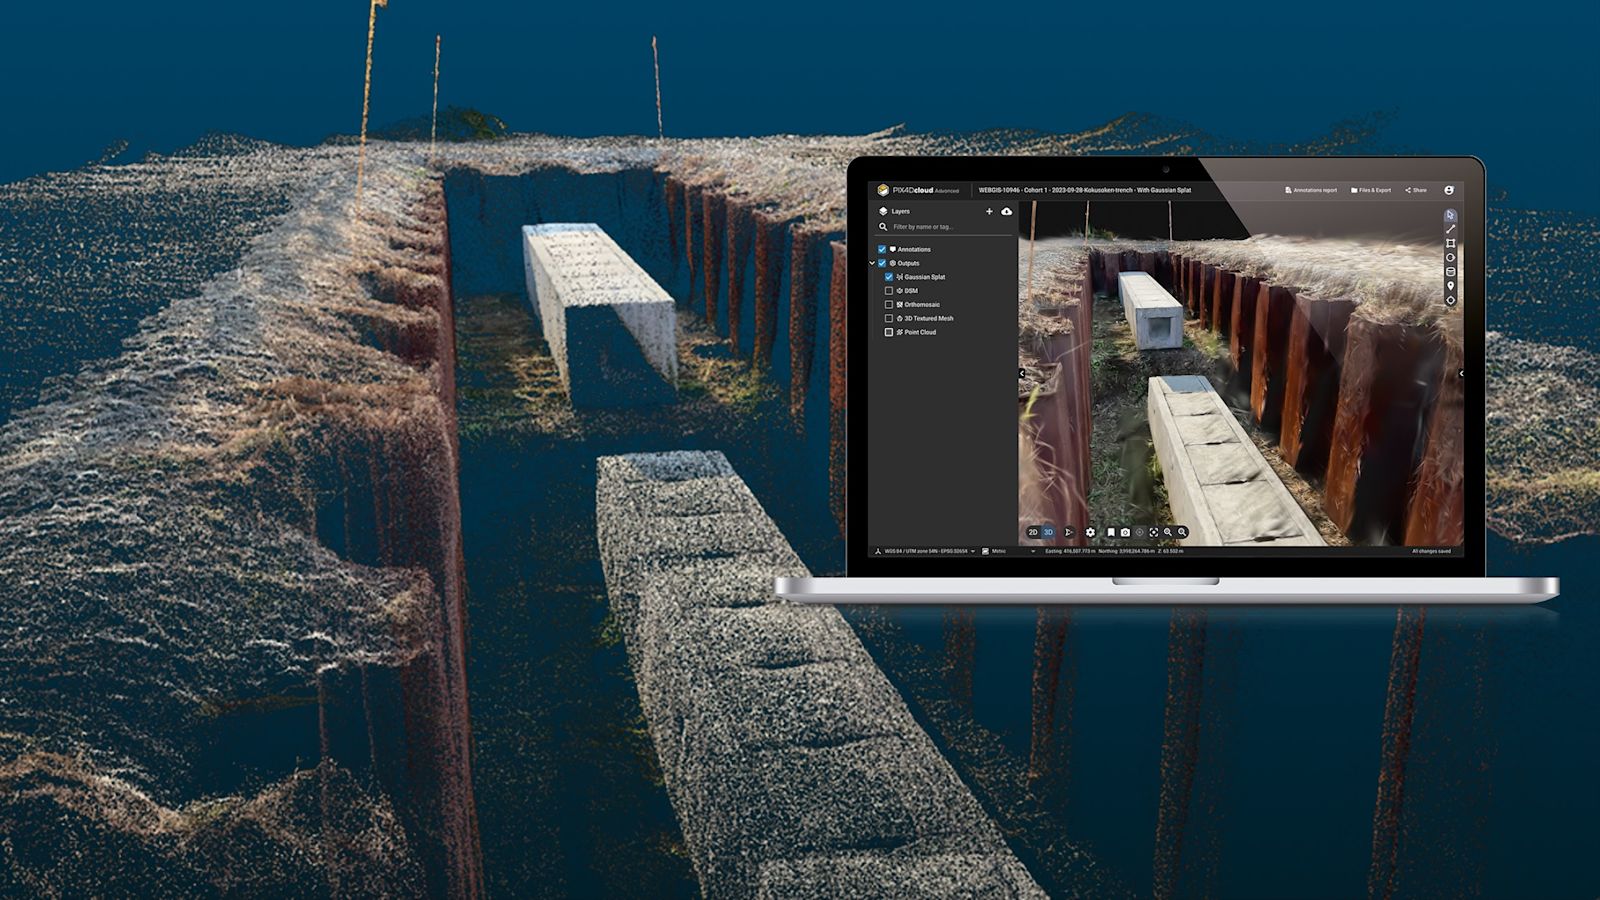This screenshot has width=1600, height=900.
Task: Select the arrow selection tool
Action: click(x=1451, y=215)
